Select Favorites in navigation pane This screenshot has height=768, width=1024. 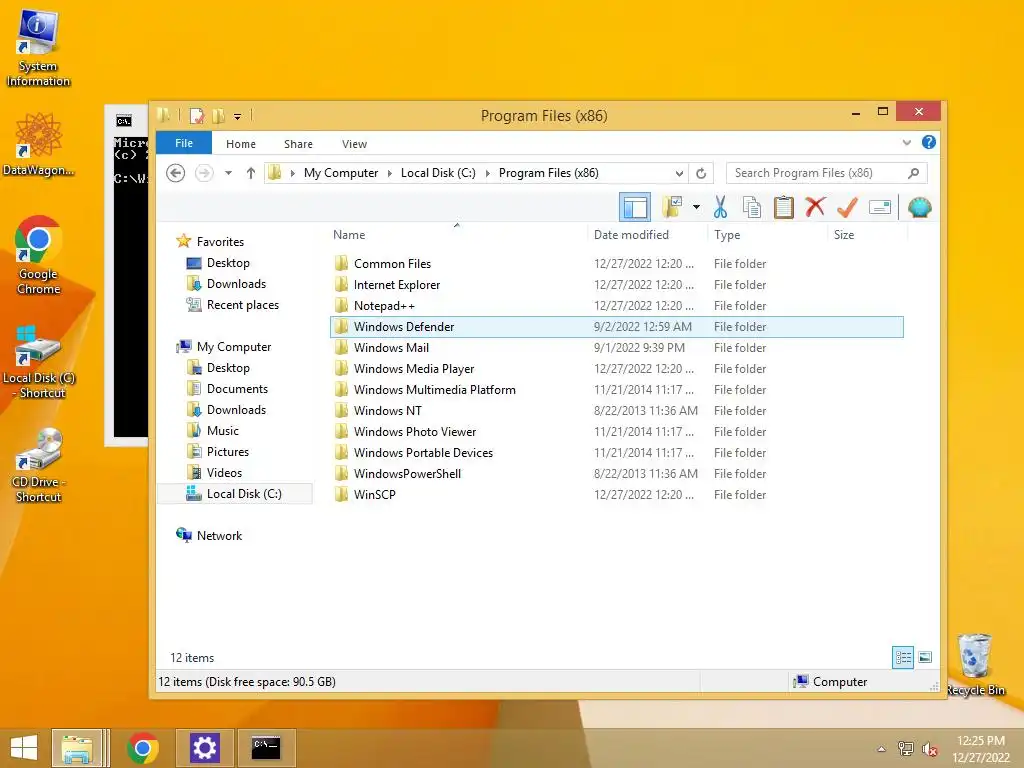pyautogui.click(x=220, y=242)
